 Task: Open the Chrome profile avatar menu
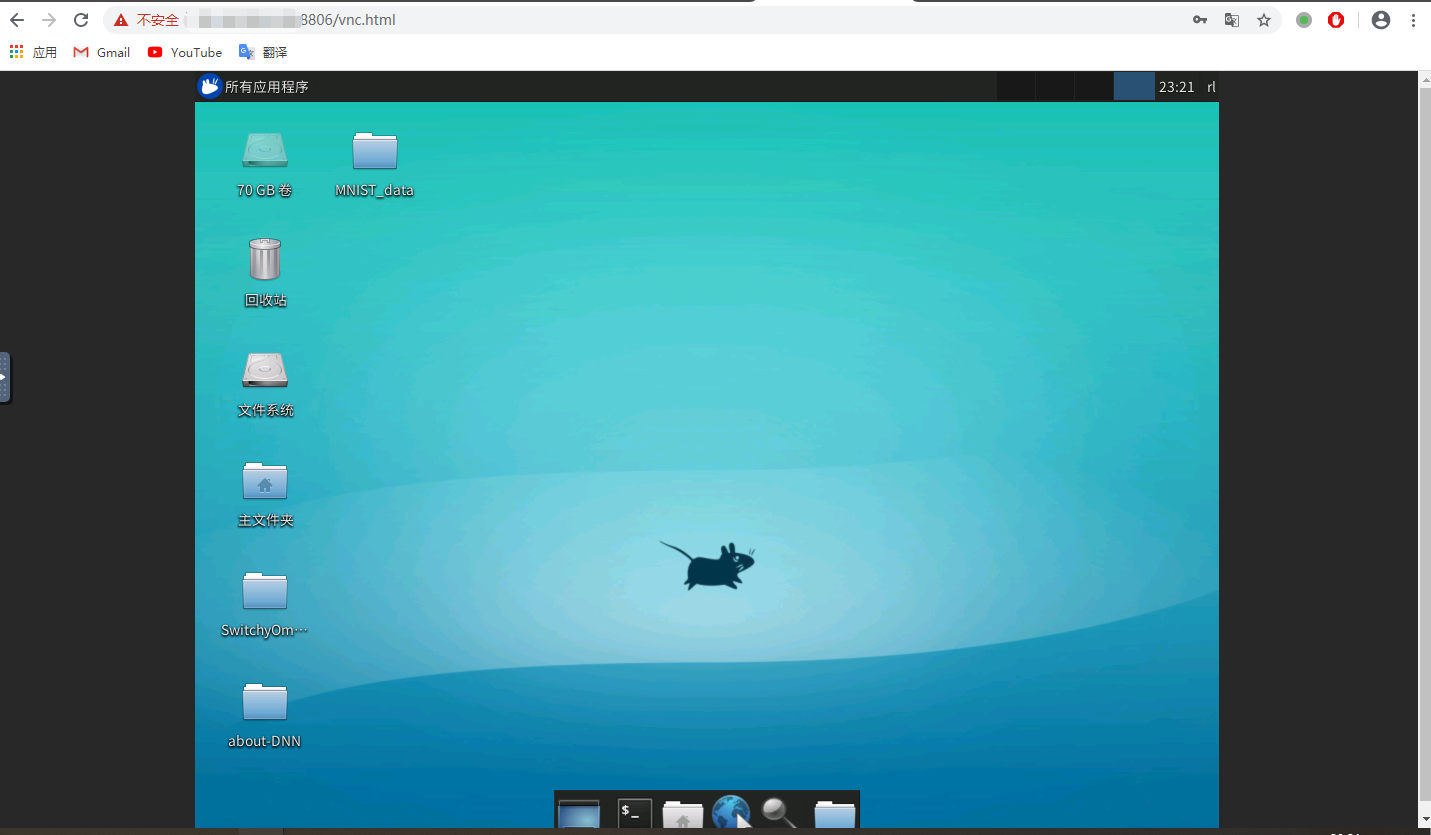point(1381,20)
